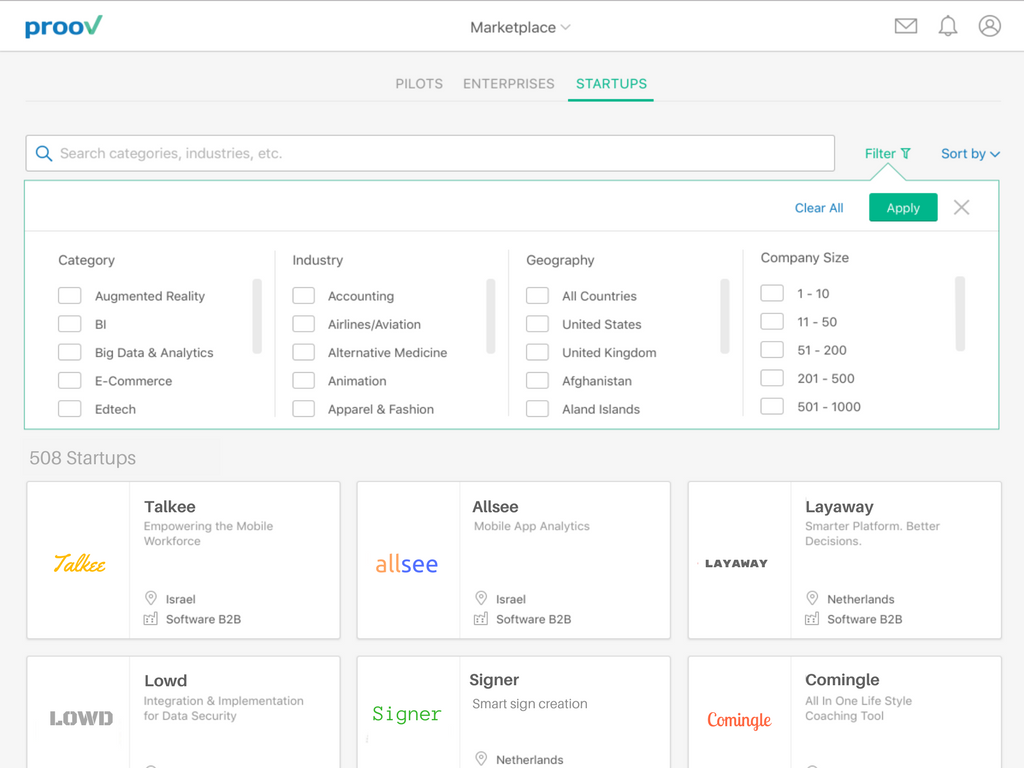Check the Edtech category
The width and height of the screenshot is (1024, 768).
[x=70, y=409]
